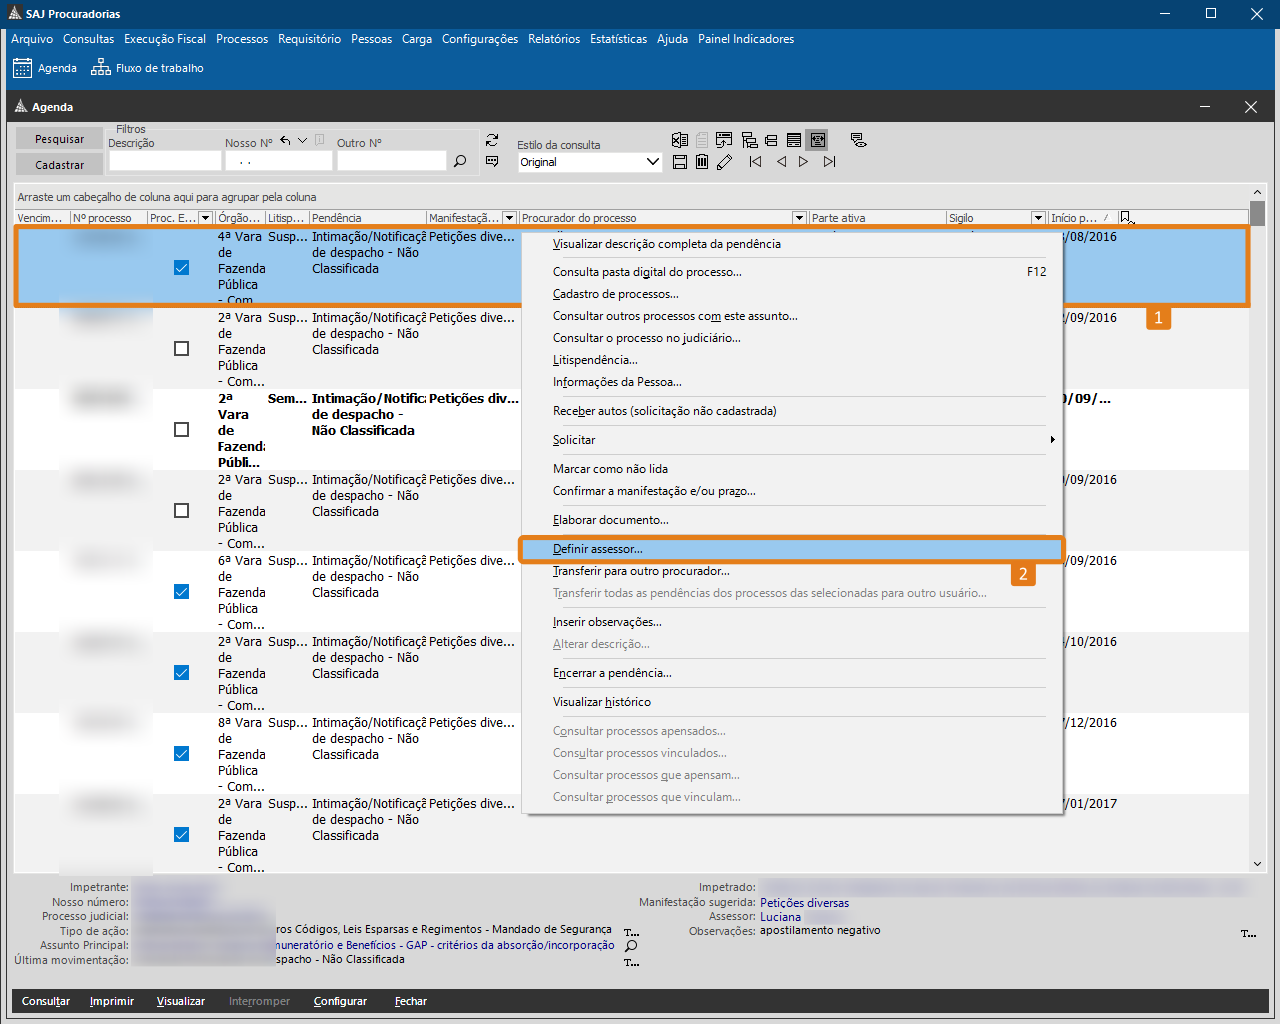Go to the last record with the navigation arrow
This screenshot has height=1024, width=1280.
pyautogui.click(x=829, y=161)
